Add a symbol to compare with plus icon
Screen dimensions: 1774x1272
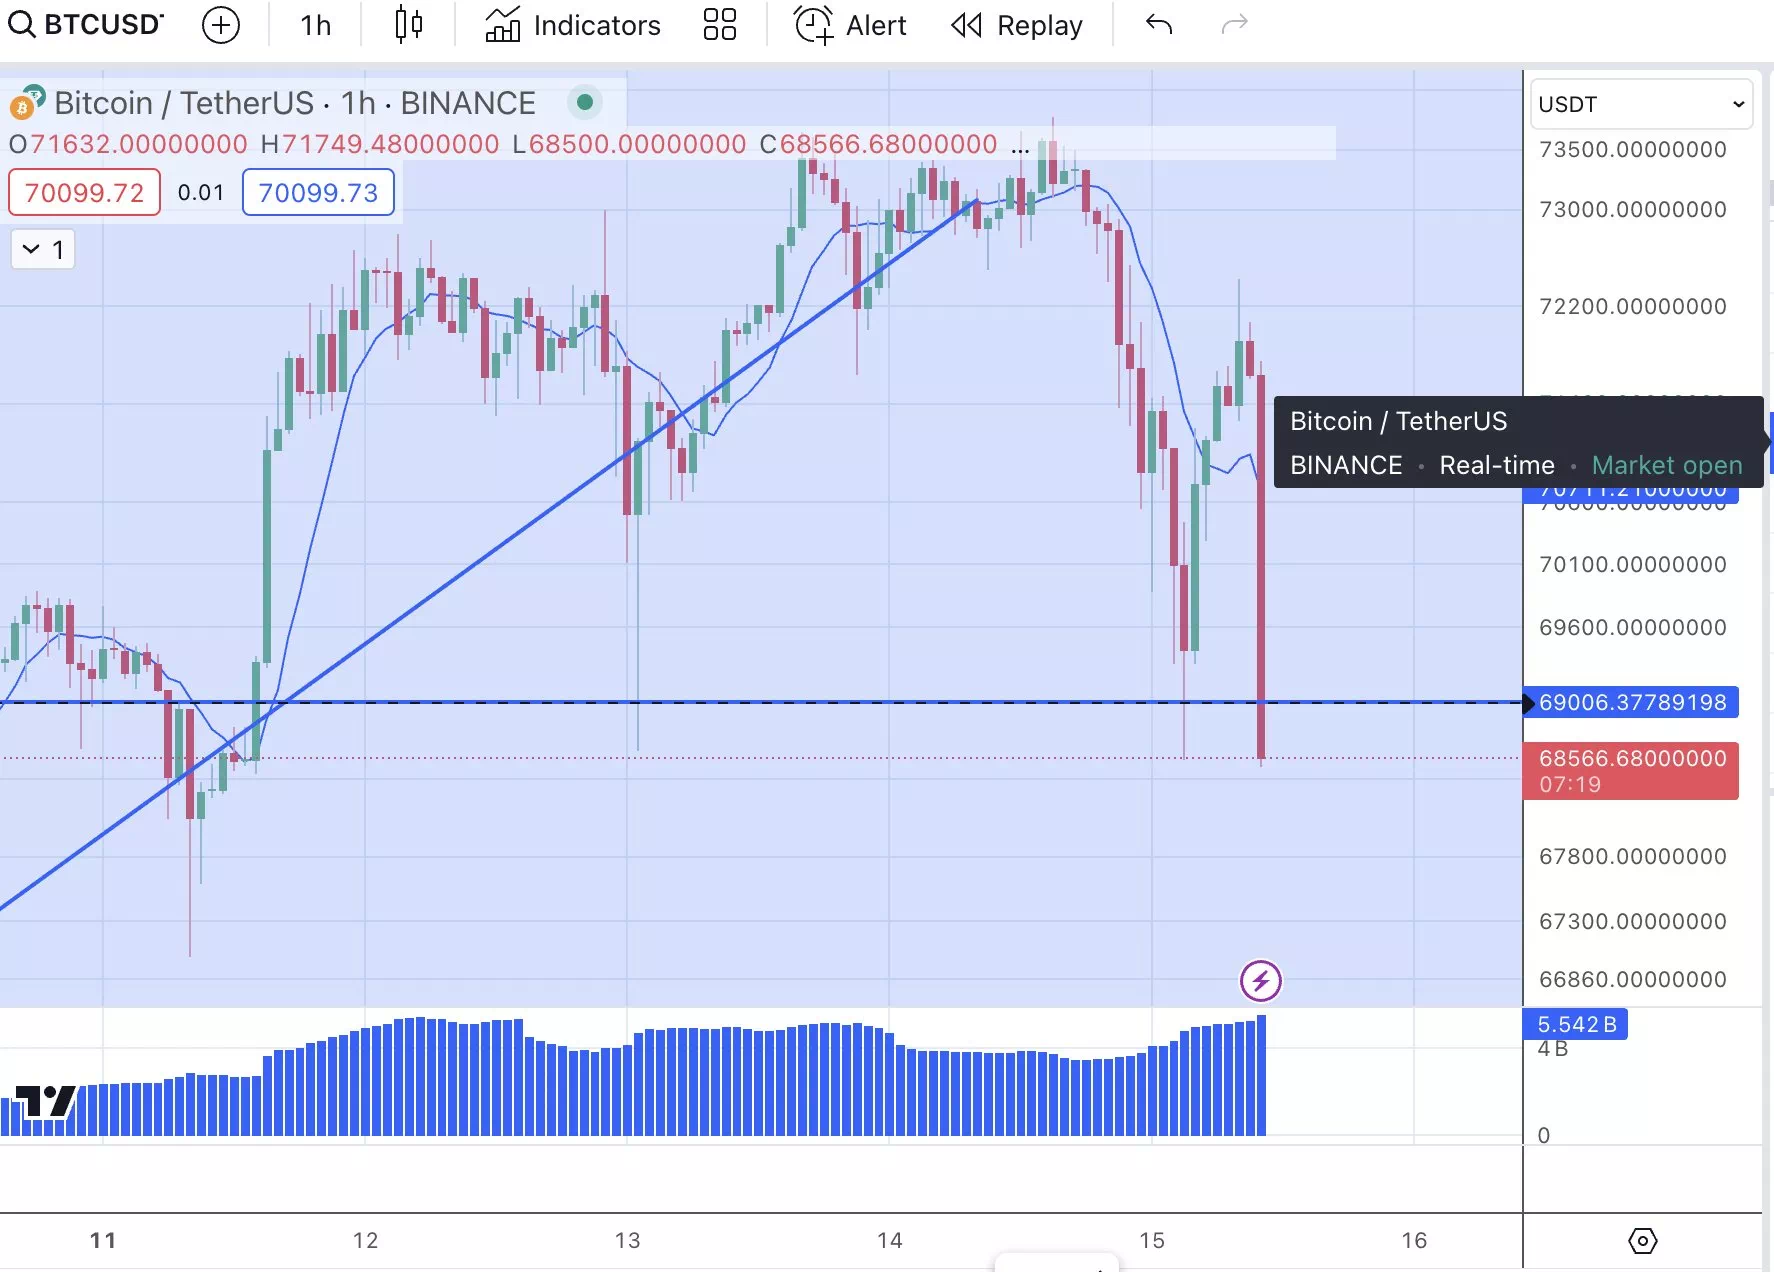coord(221,25)
